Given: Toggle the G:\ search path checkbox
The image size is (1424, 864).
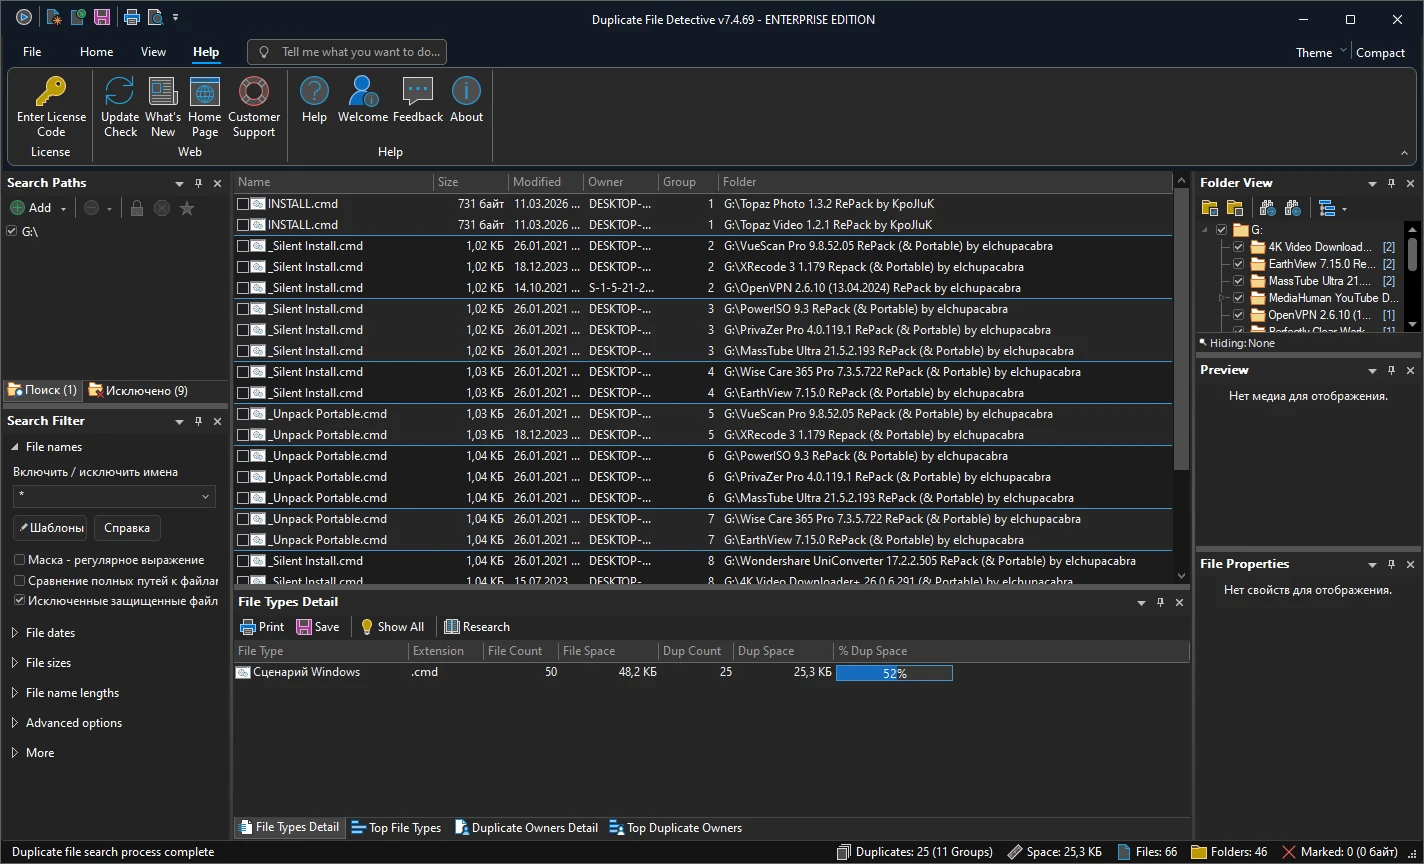Looking at the screenshot, I should tap(12, 231).
